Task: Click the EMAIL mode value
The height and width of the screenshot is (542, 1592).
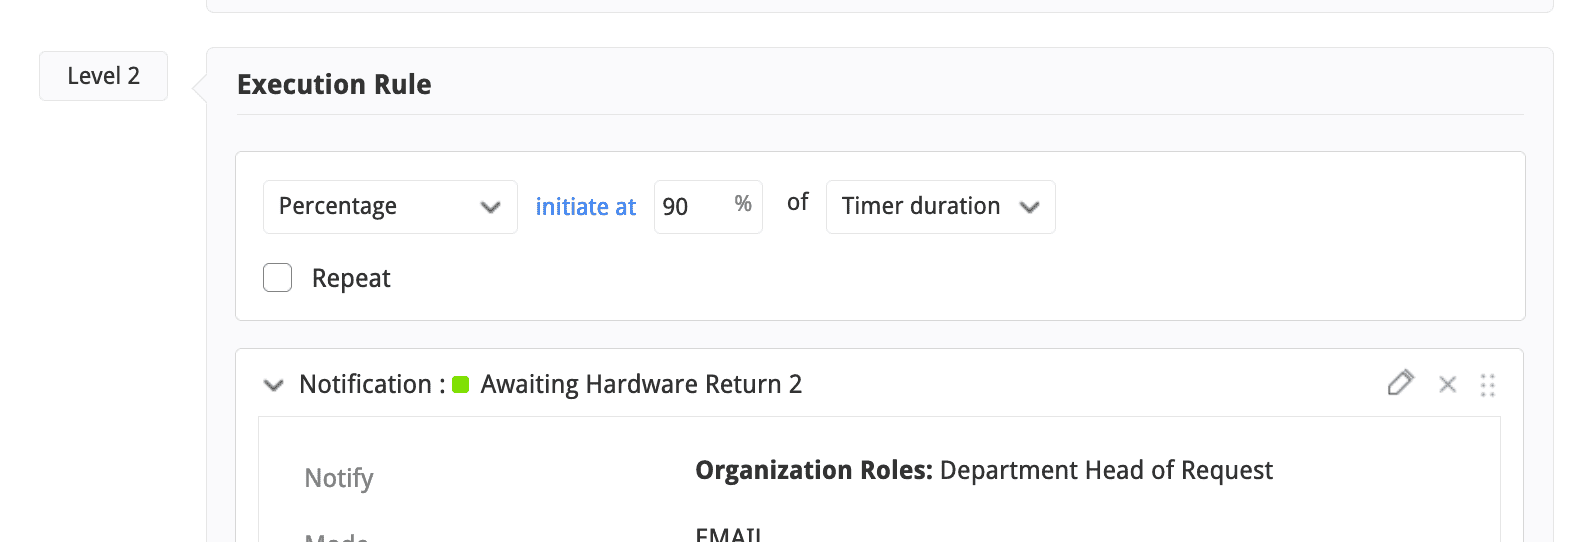Action: click(728, 535)
